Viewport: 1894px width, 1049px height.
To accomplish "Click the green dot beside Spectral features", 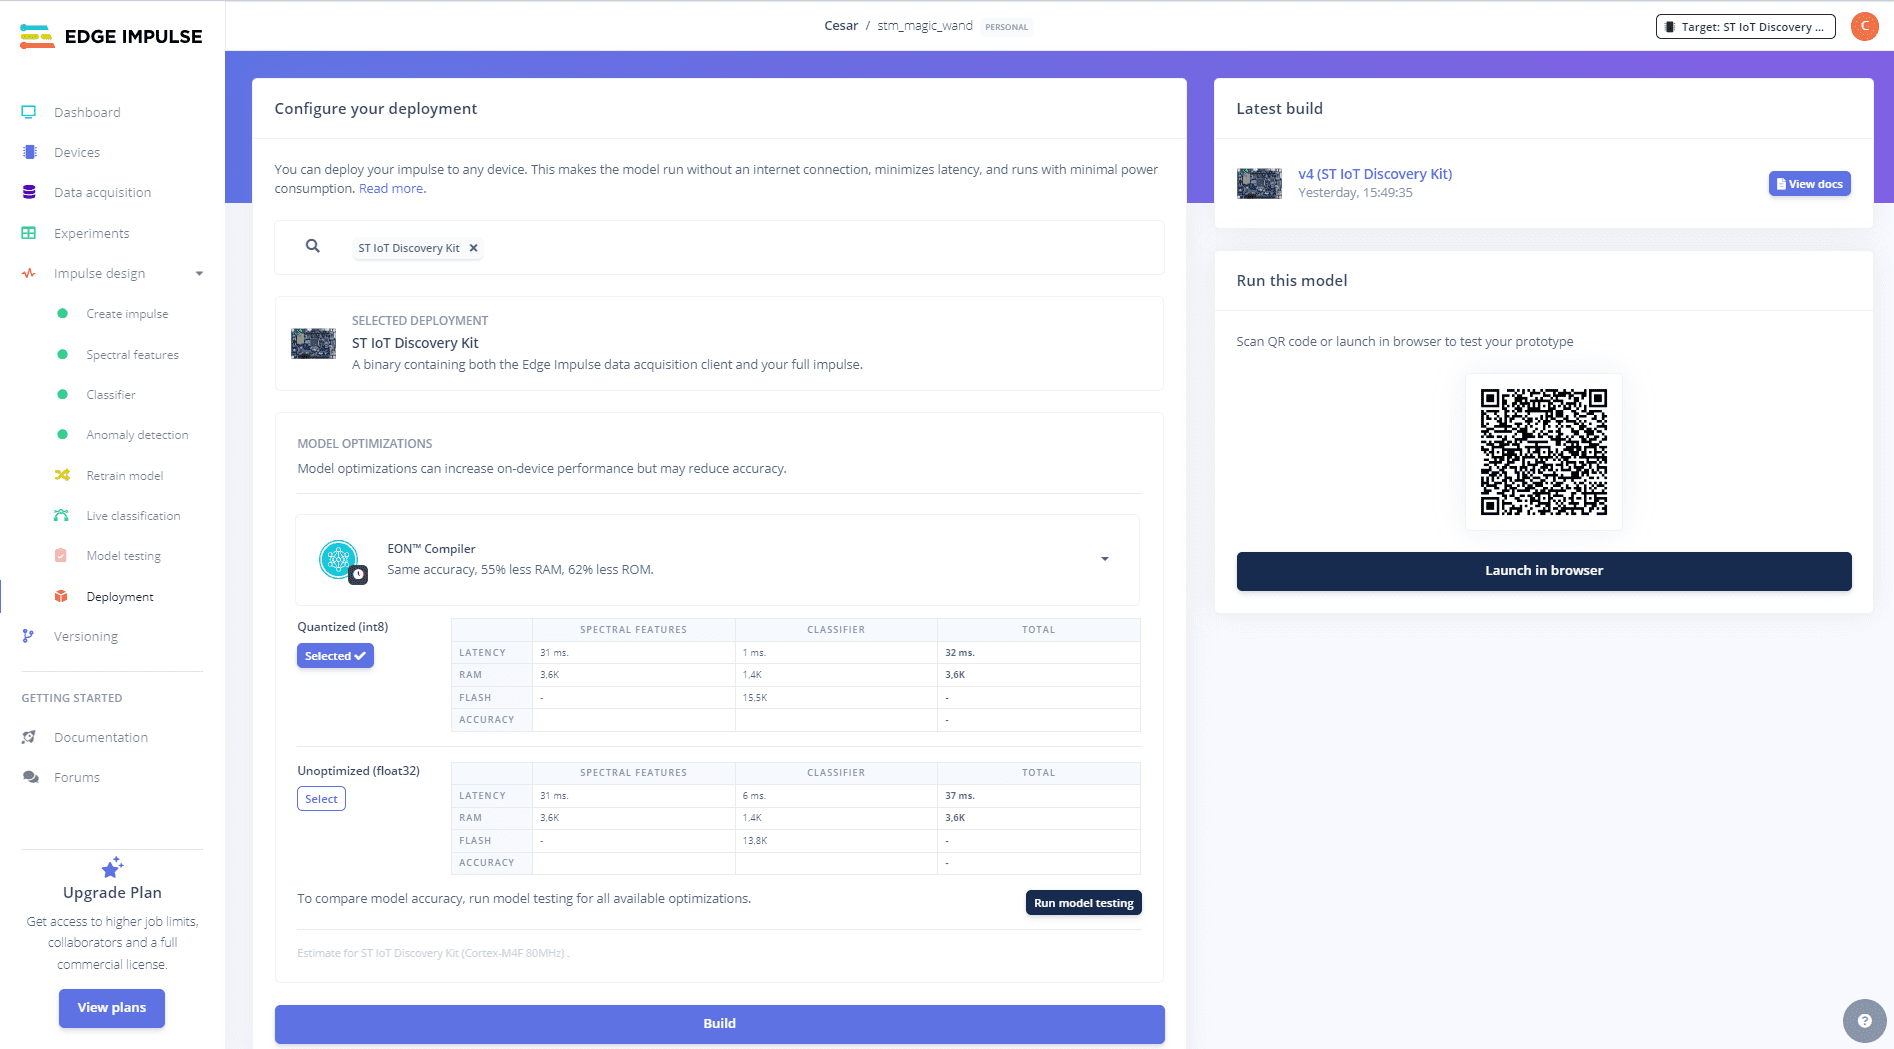I will (x=62, y=354).
